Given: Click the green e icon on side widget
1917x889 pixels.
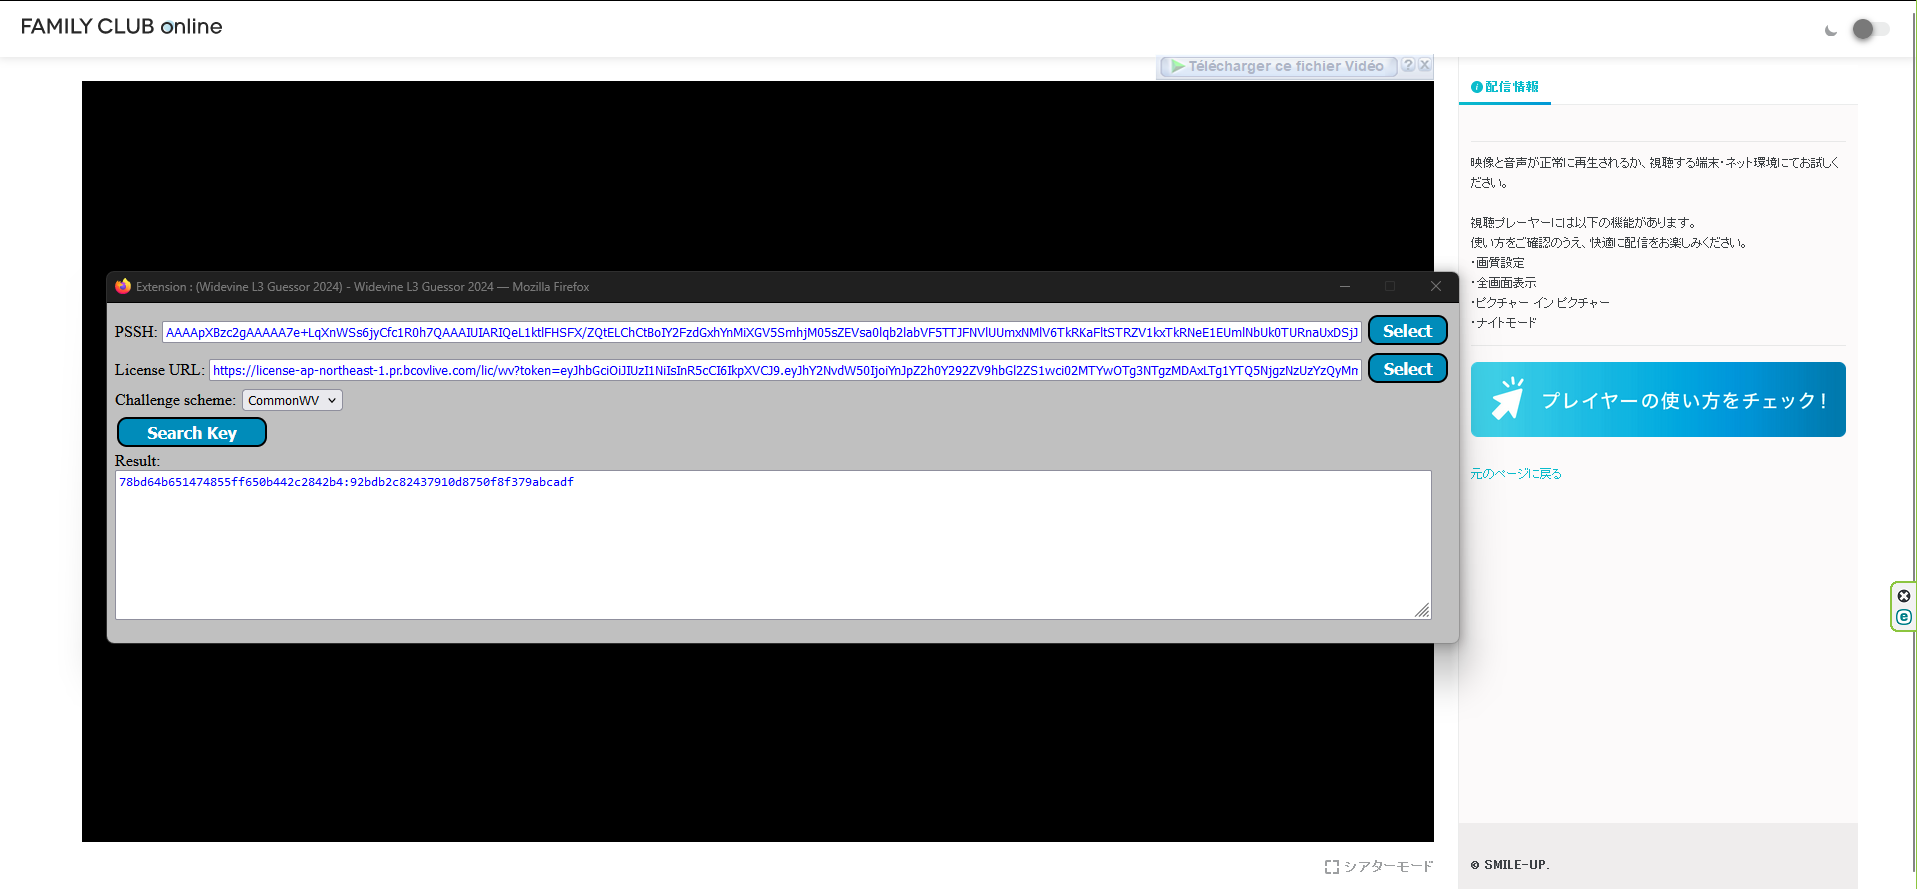Looking at the screenshot, I should click(x=1904, y=617).
